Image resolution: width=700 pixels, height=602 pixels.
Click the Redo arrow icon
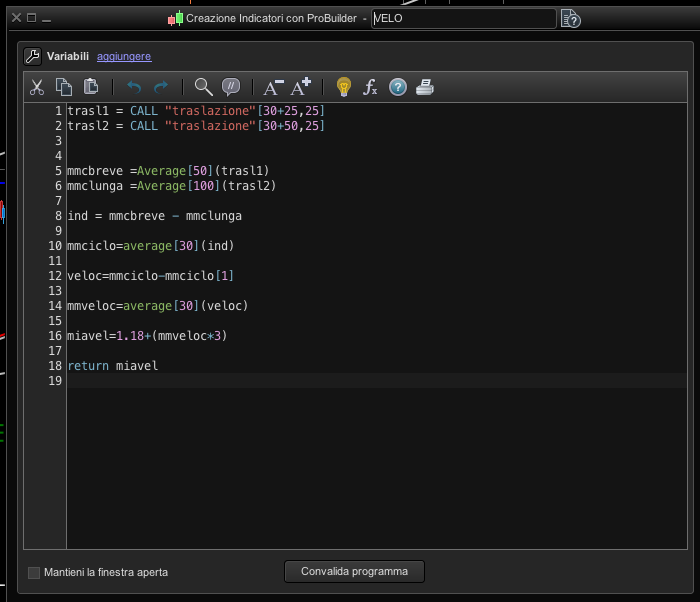(161, 87)
